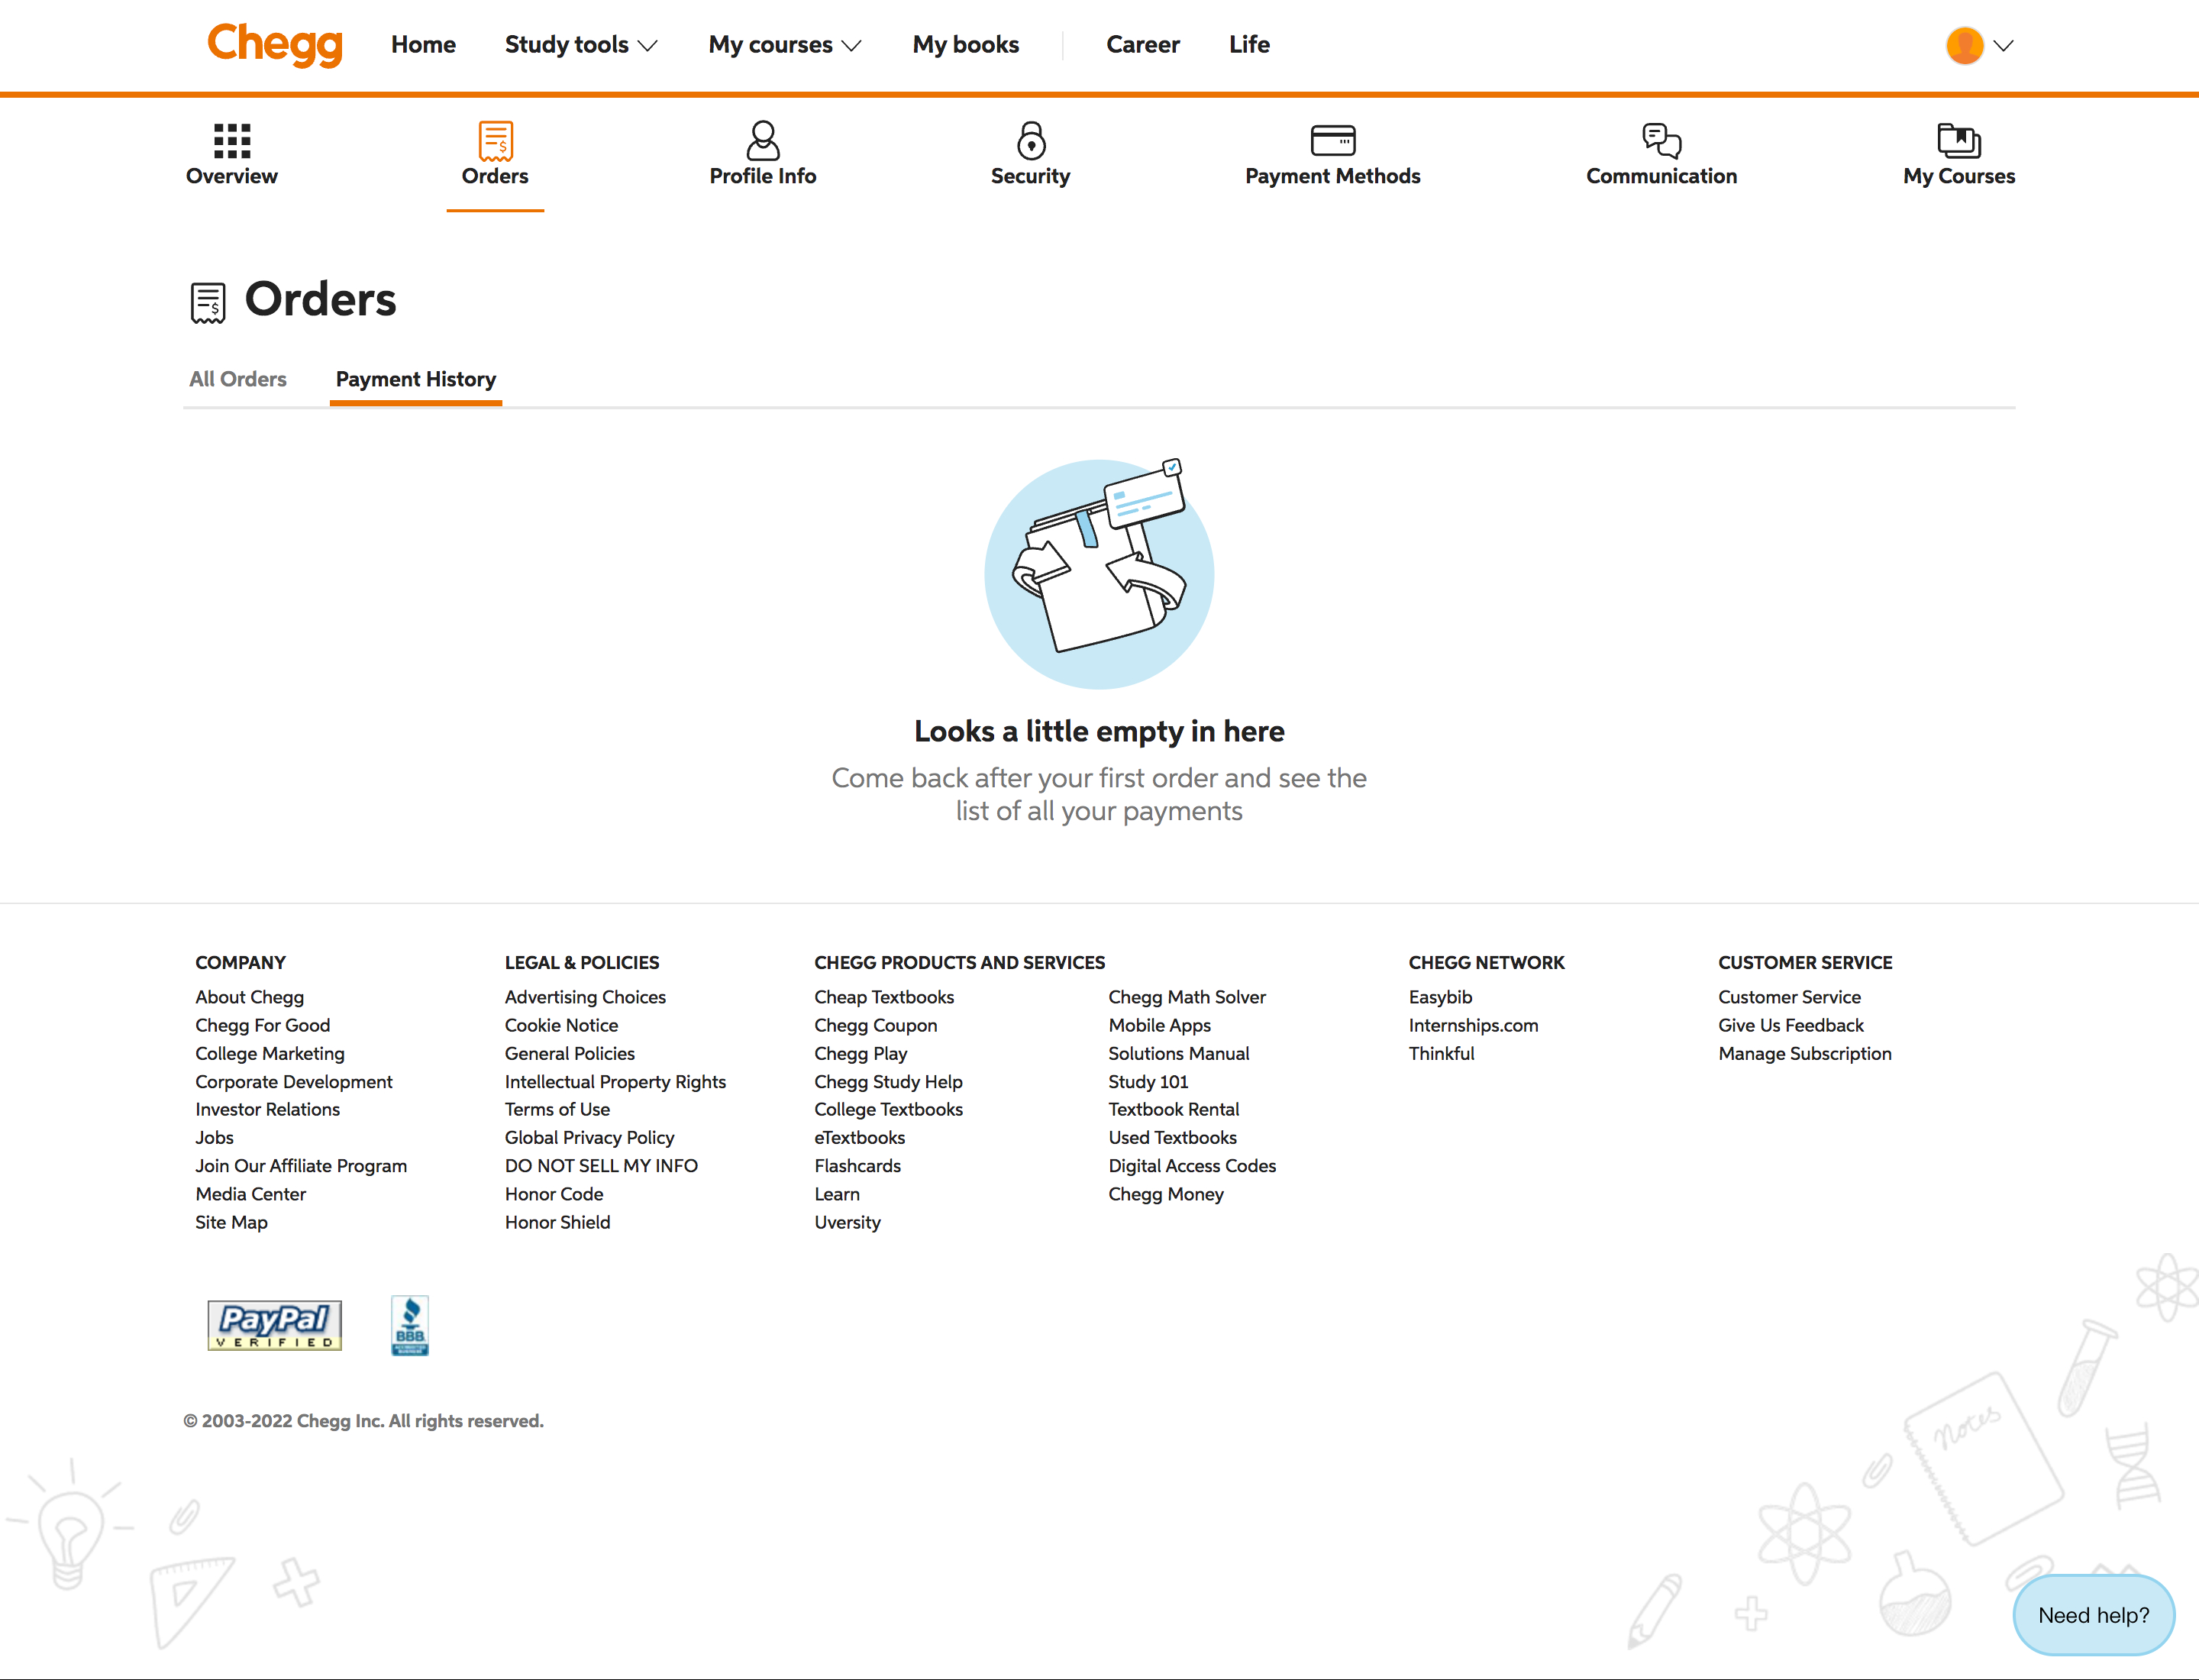Open the Cookie Notice link
The width and height of the screenshot is (2199, 1680).
[x=562, y=1025]
